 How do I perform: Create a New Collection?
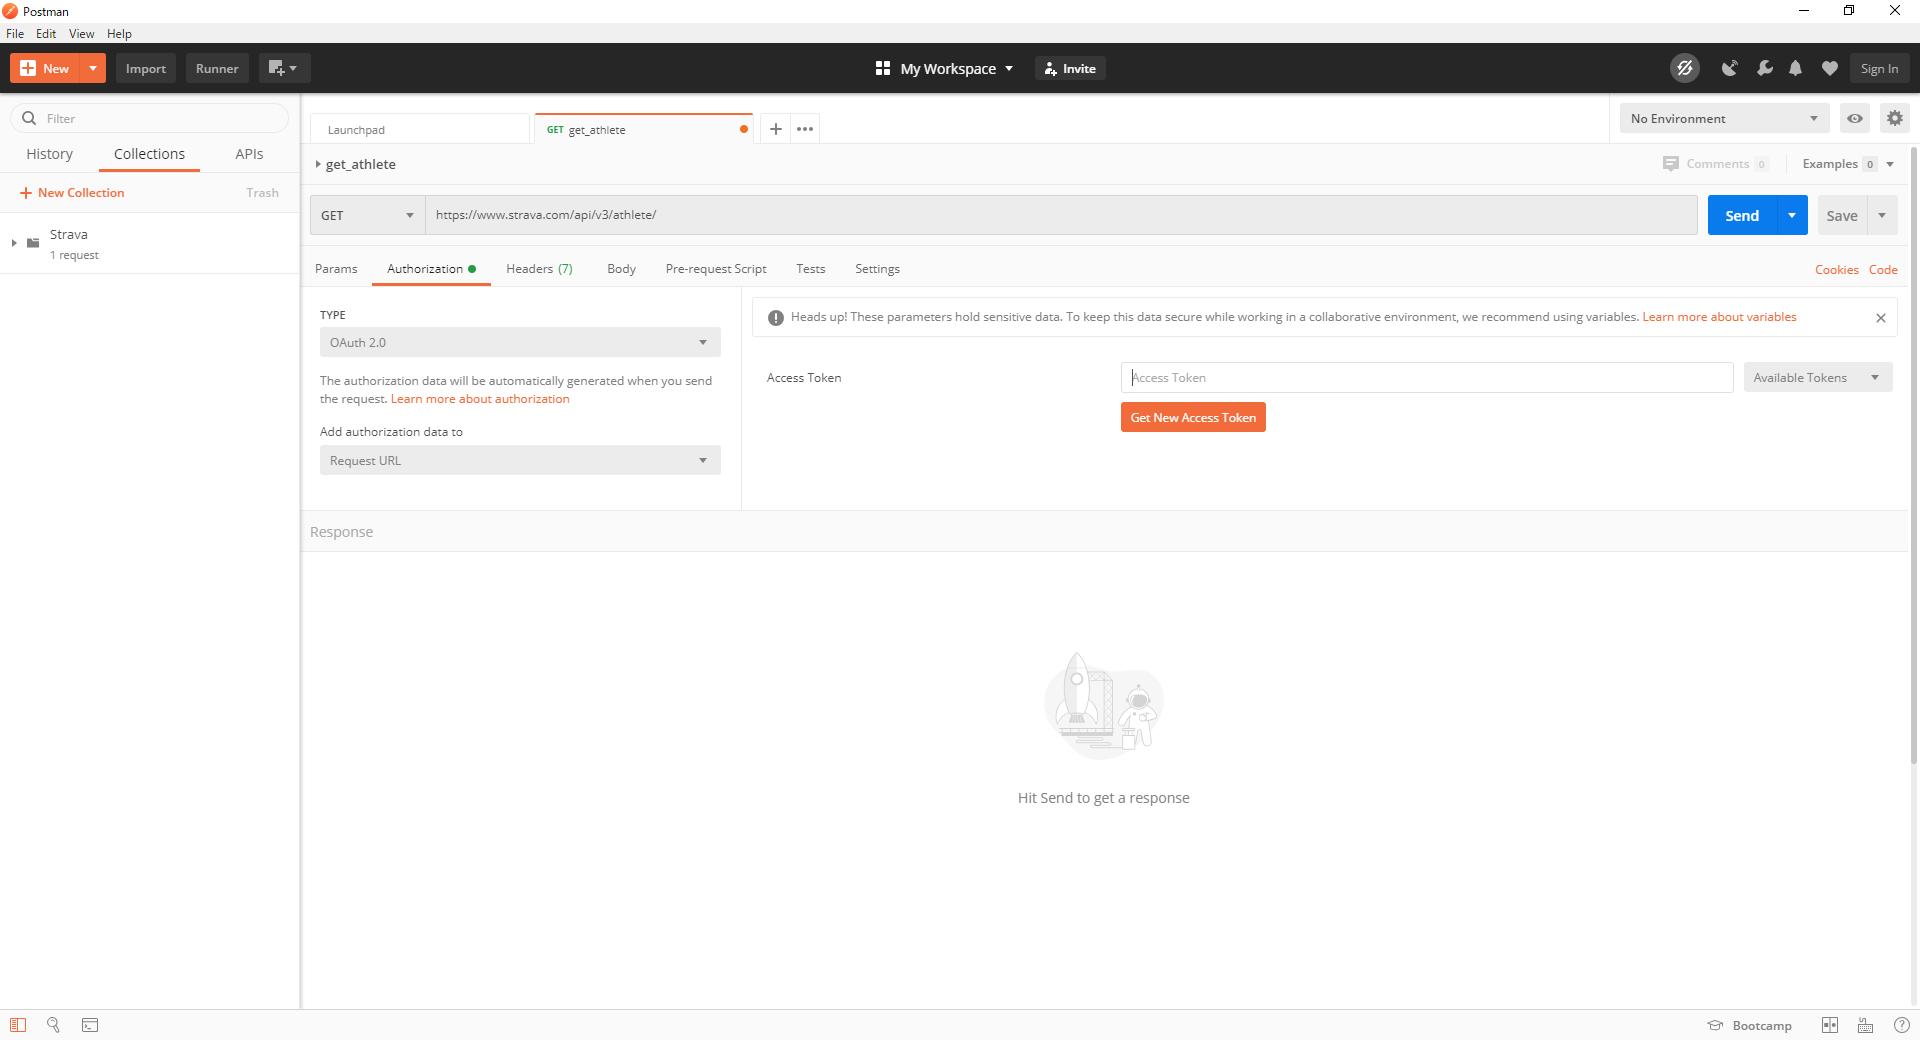click(72, 192)
